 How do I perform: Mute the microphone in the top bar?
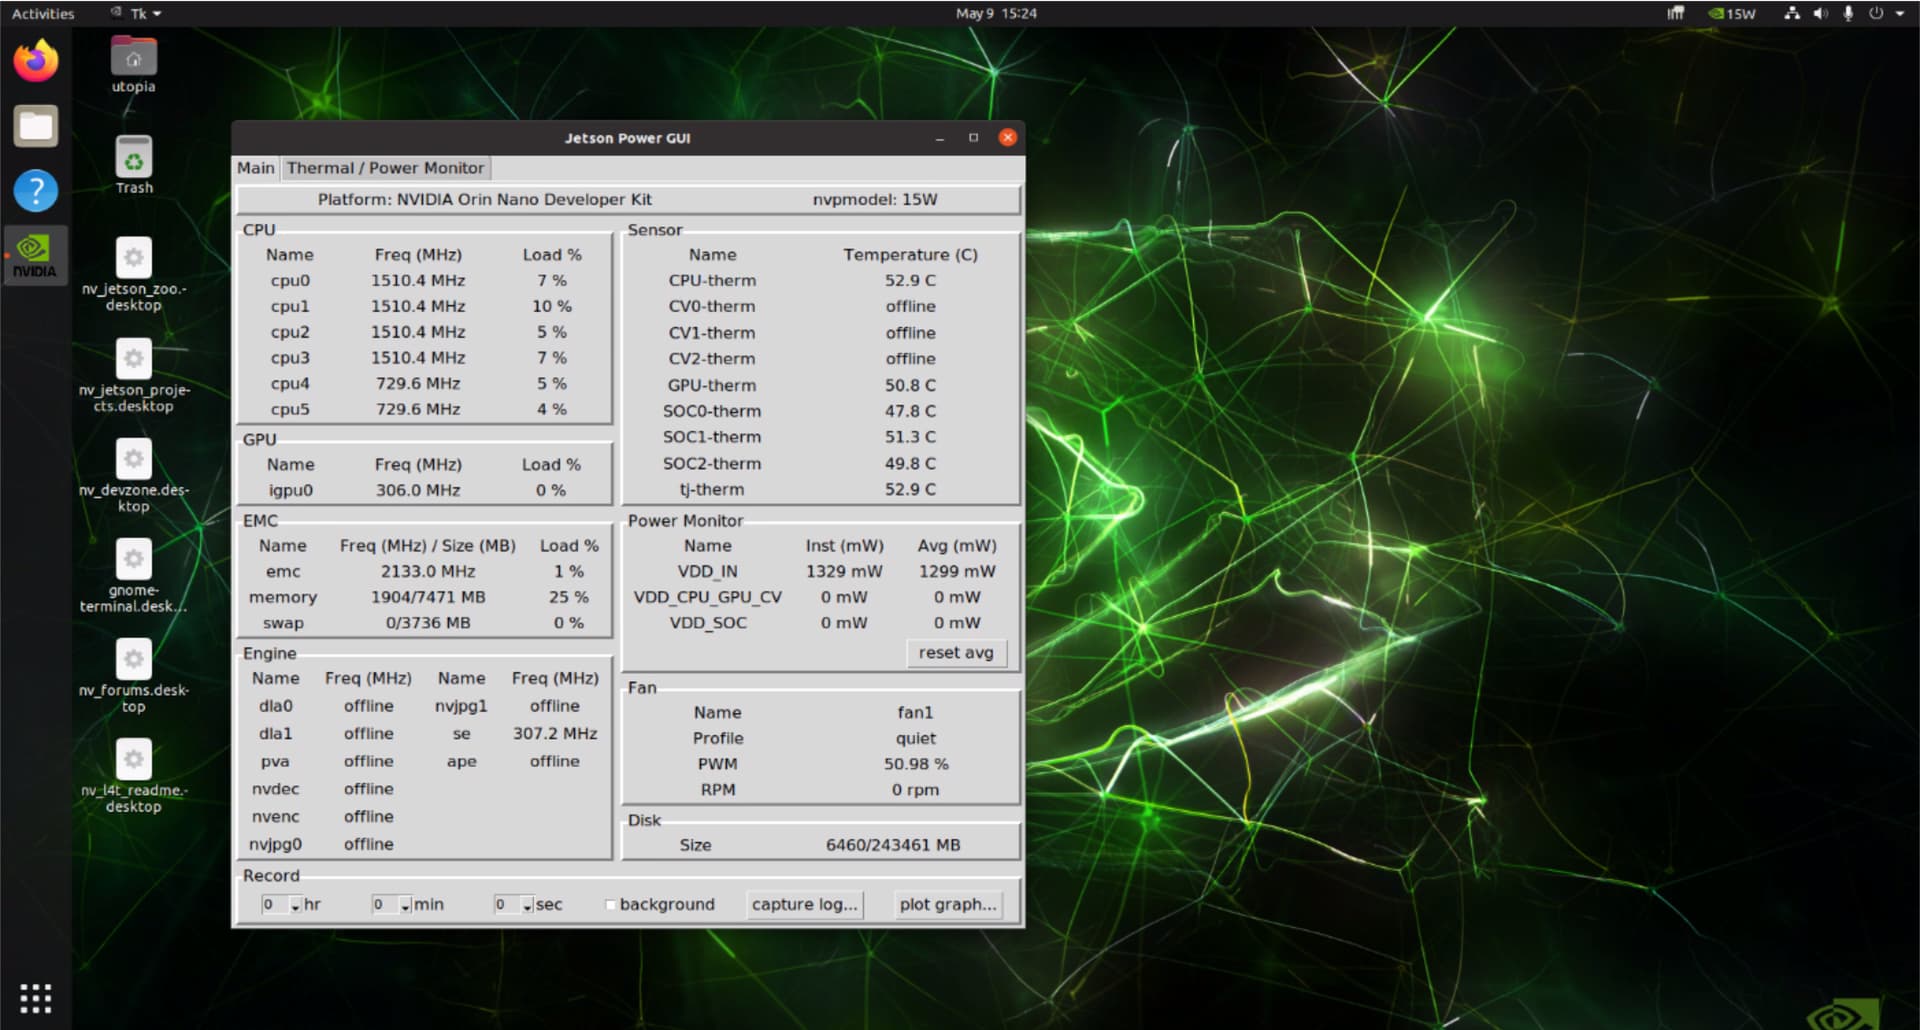point(1849,14)
